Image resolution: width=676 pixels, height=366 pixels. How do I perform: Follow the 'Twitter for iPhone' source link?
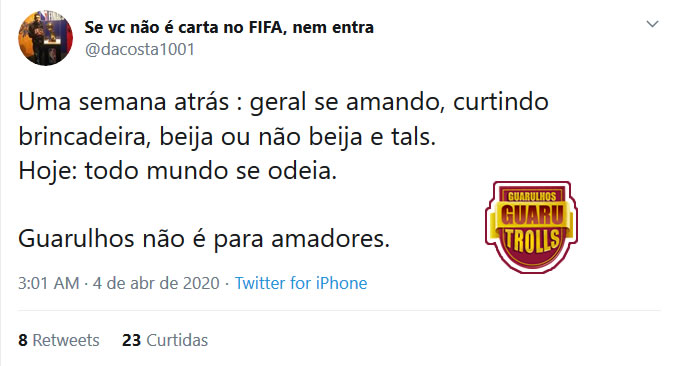point(301,283)
